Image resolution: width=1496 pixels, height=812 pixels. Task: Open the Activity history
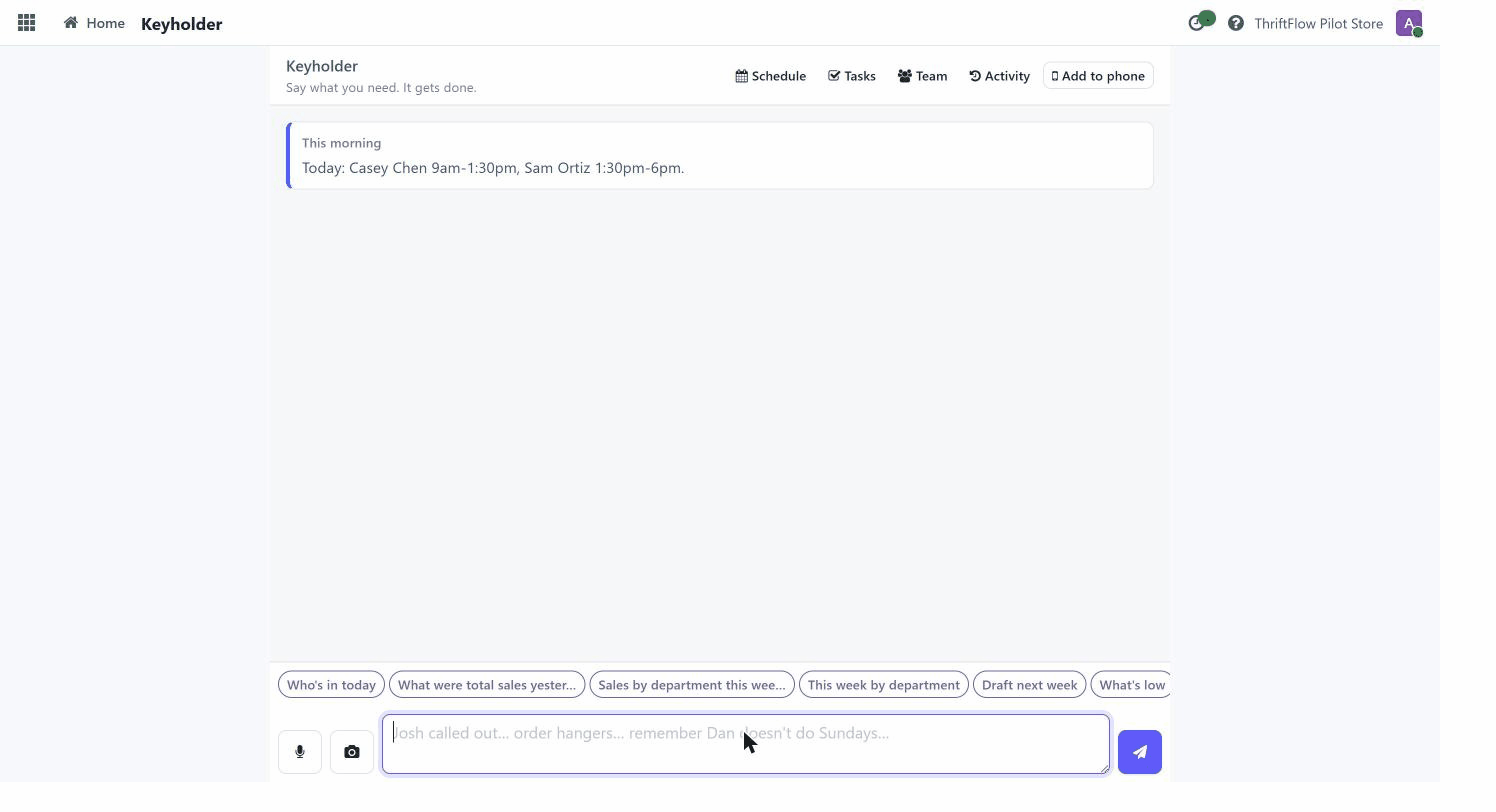click(x=999, y=76)
